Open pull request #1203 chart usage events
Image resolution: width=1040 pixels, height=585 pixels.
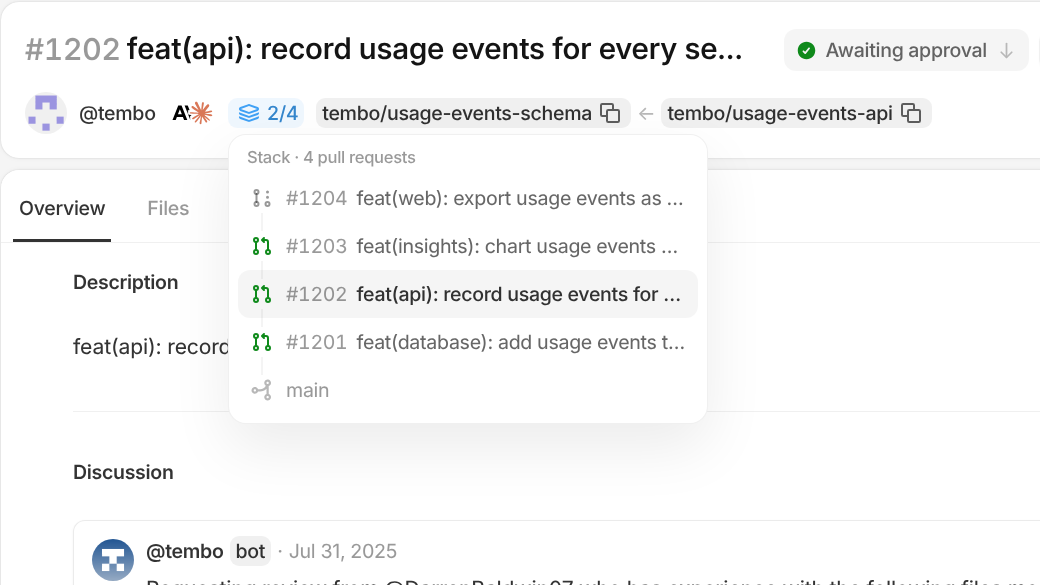click(468, 246)
